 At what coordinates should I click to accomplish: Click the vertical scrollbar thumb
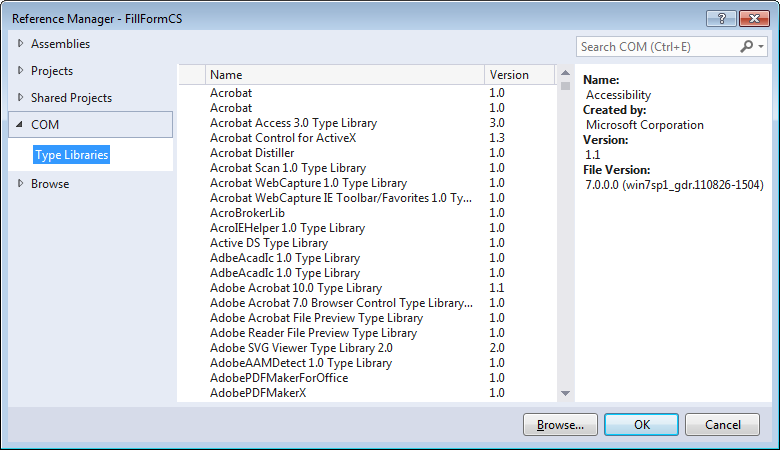tap(566, 86)
